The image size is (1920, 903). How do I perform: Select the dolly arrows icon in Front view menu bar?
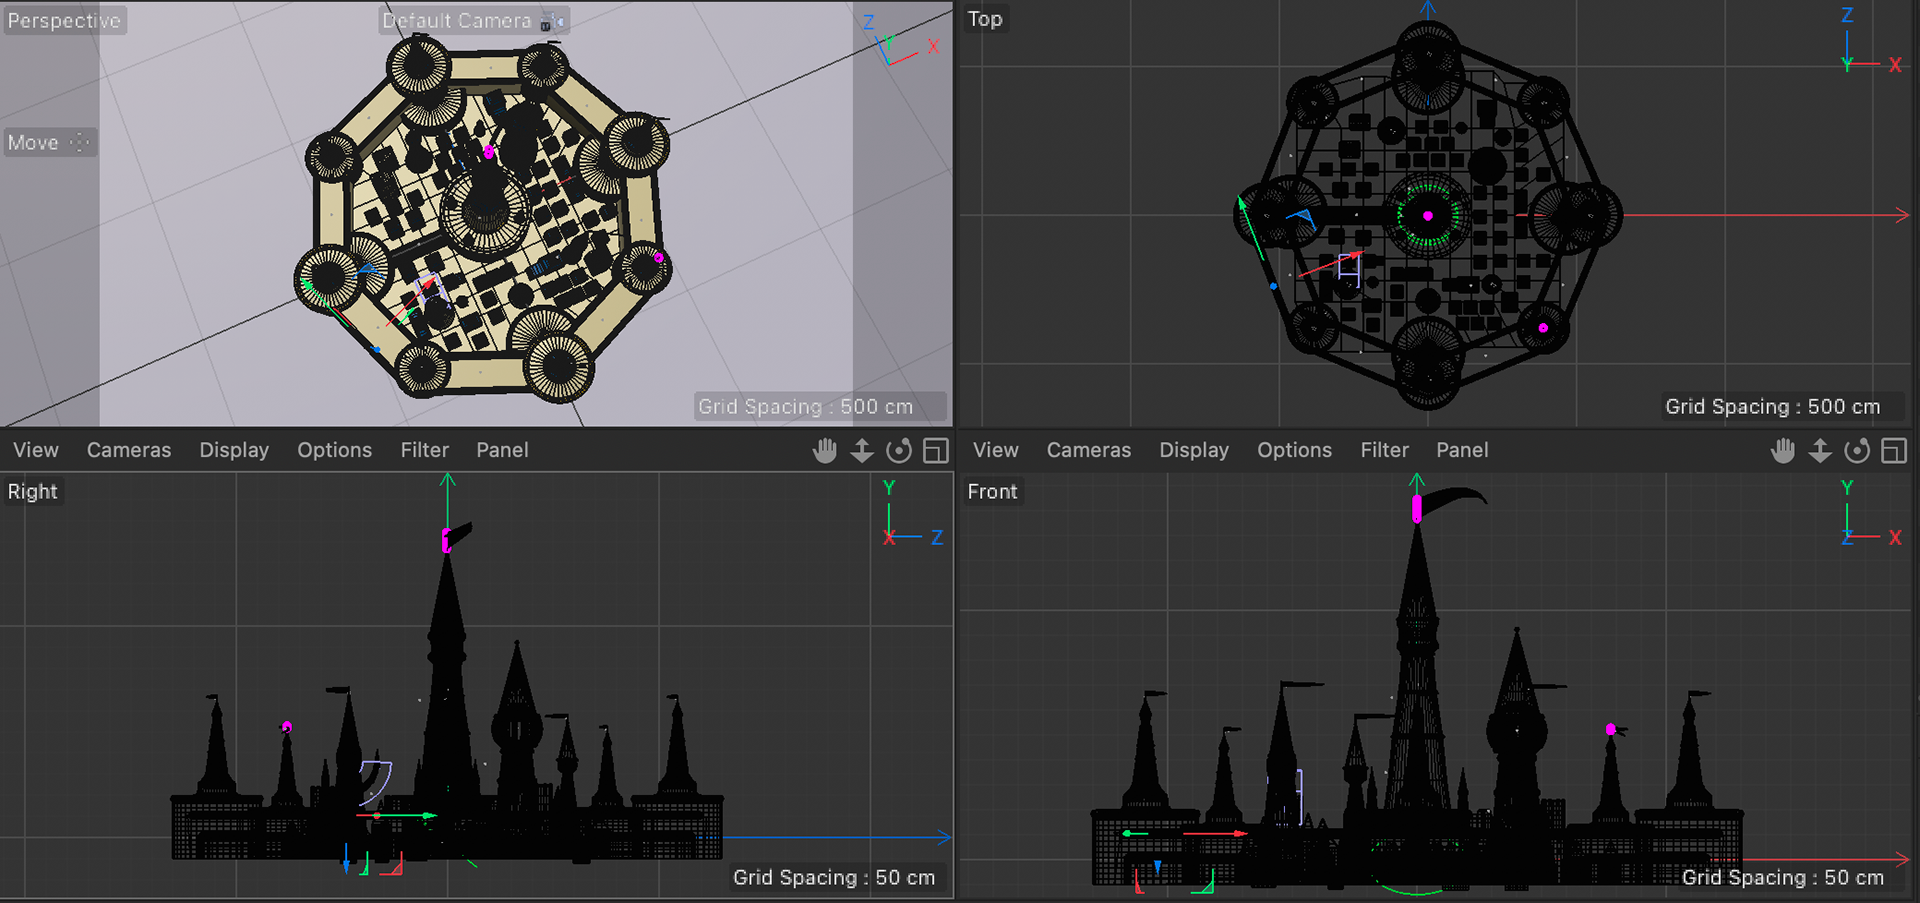coord(1820,451)
